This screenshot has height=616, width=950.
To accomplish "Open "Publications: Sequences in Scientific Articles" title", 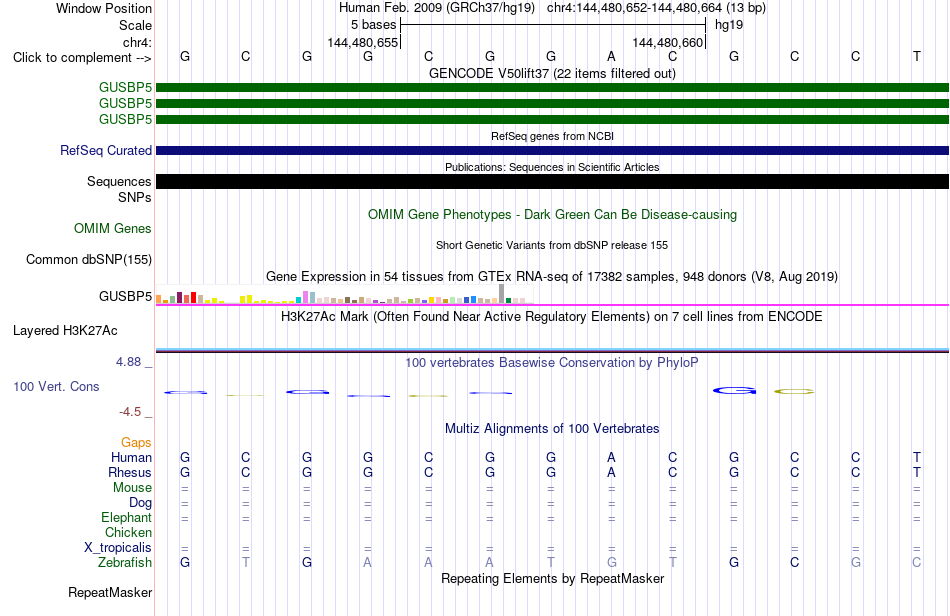I will [x=552, y=167].
